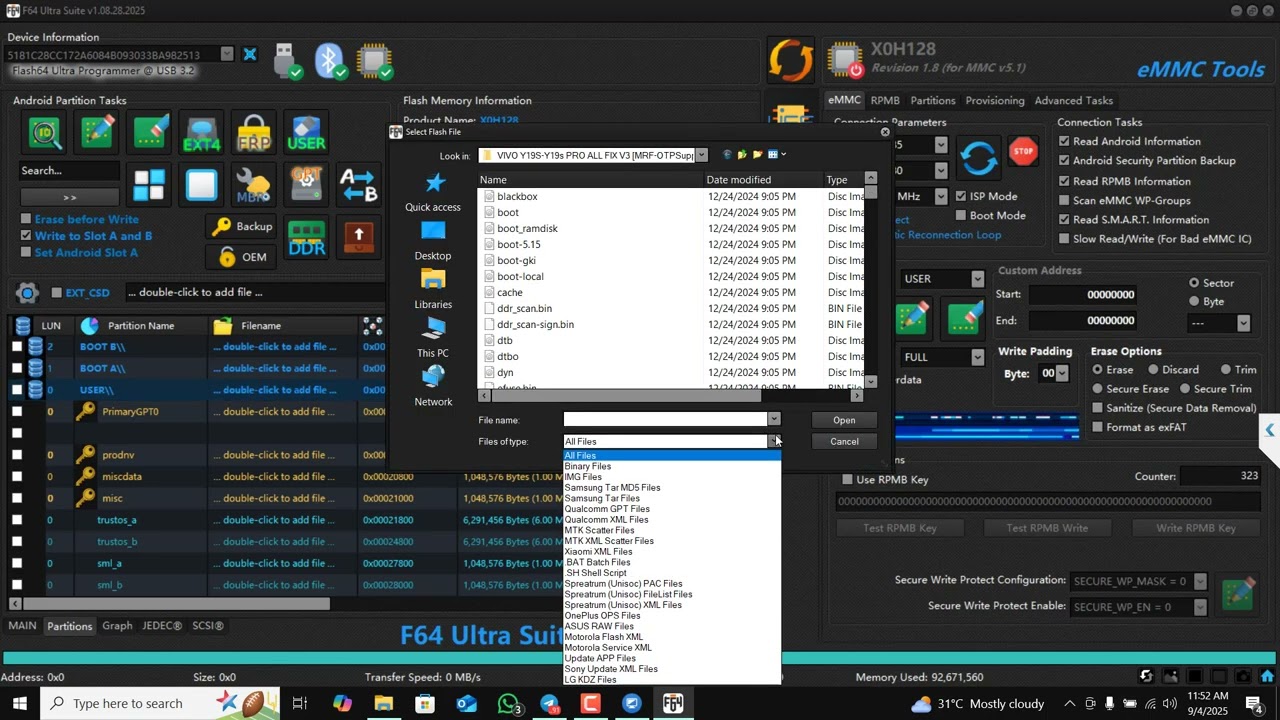This screenshot has height=720, width=1280.
Task: Open the Advanced Tasks tab
Action: [1073, 100]
